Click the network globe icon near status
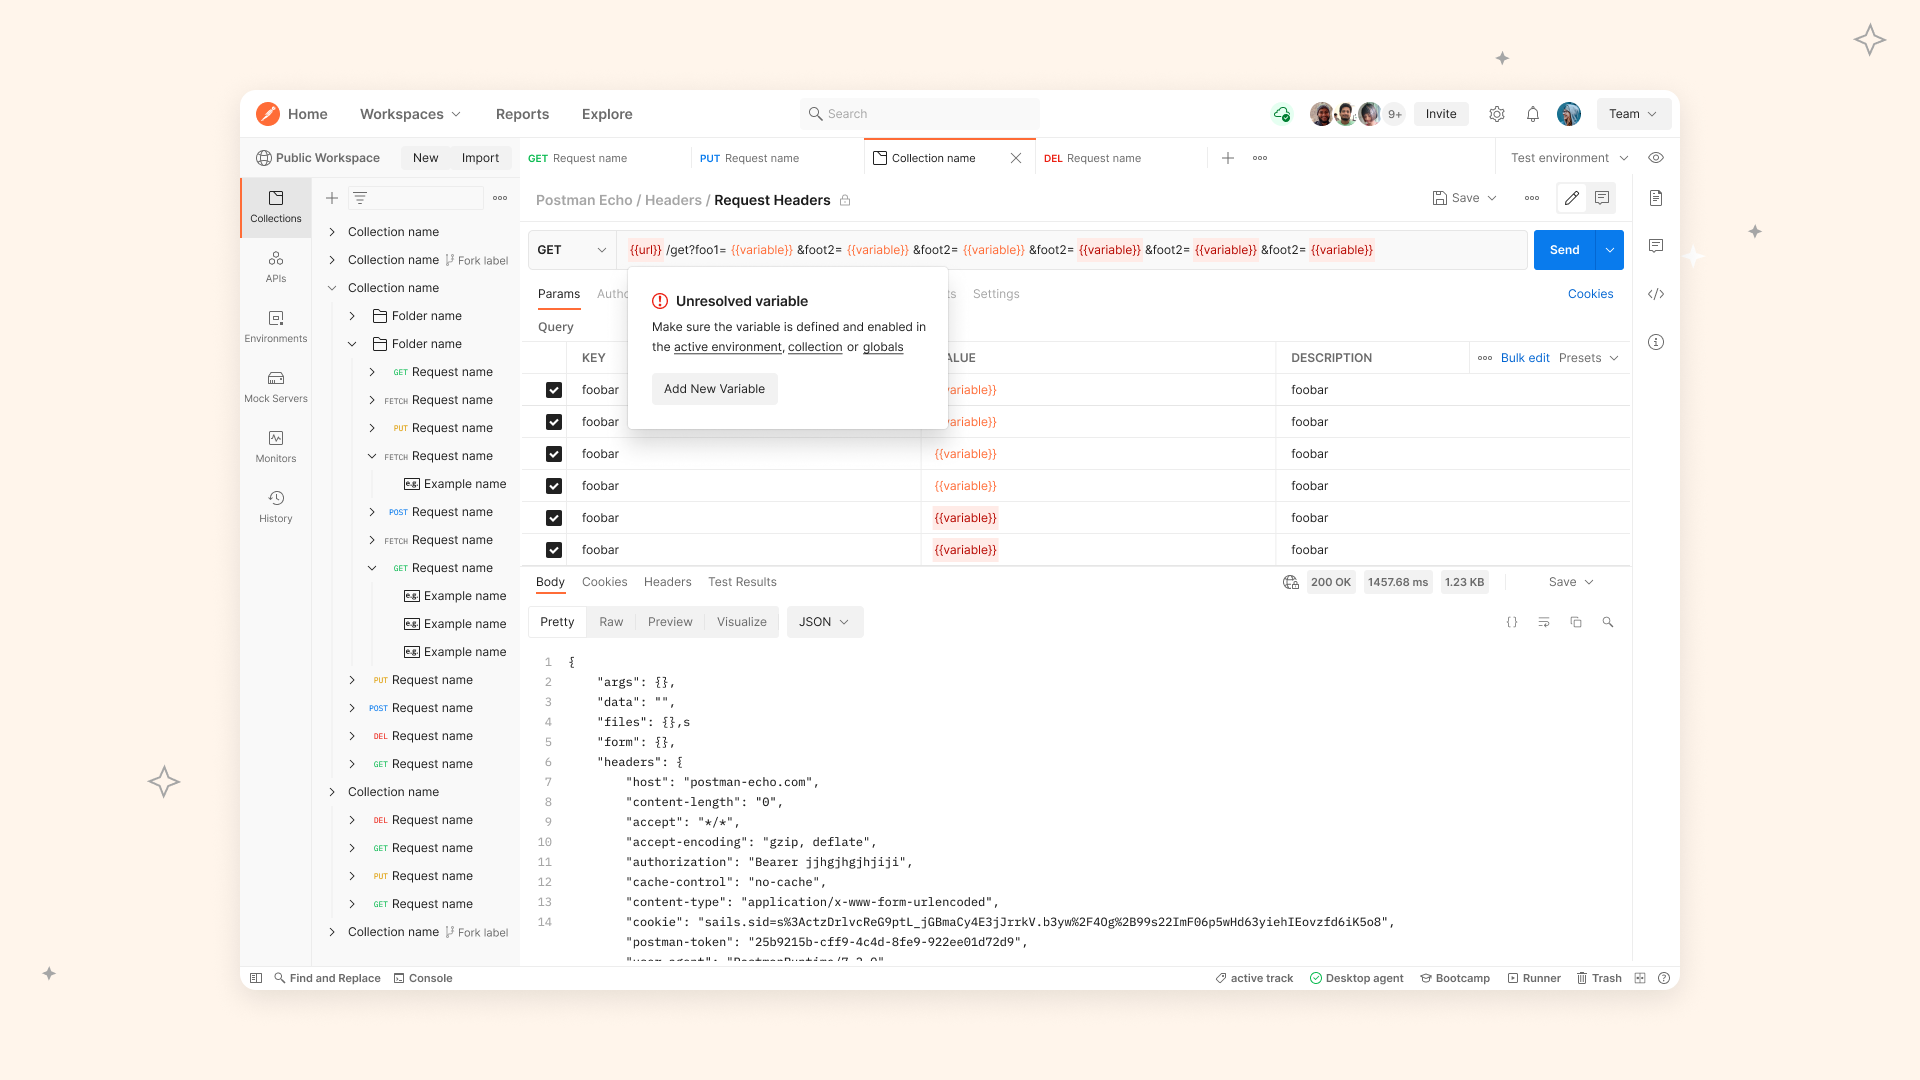1920x1080 pixels. [1291, 582]
